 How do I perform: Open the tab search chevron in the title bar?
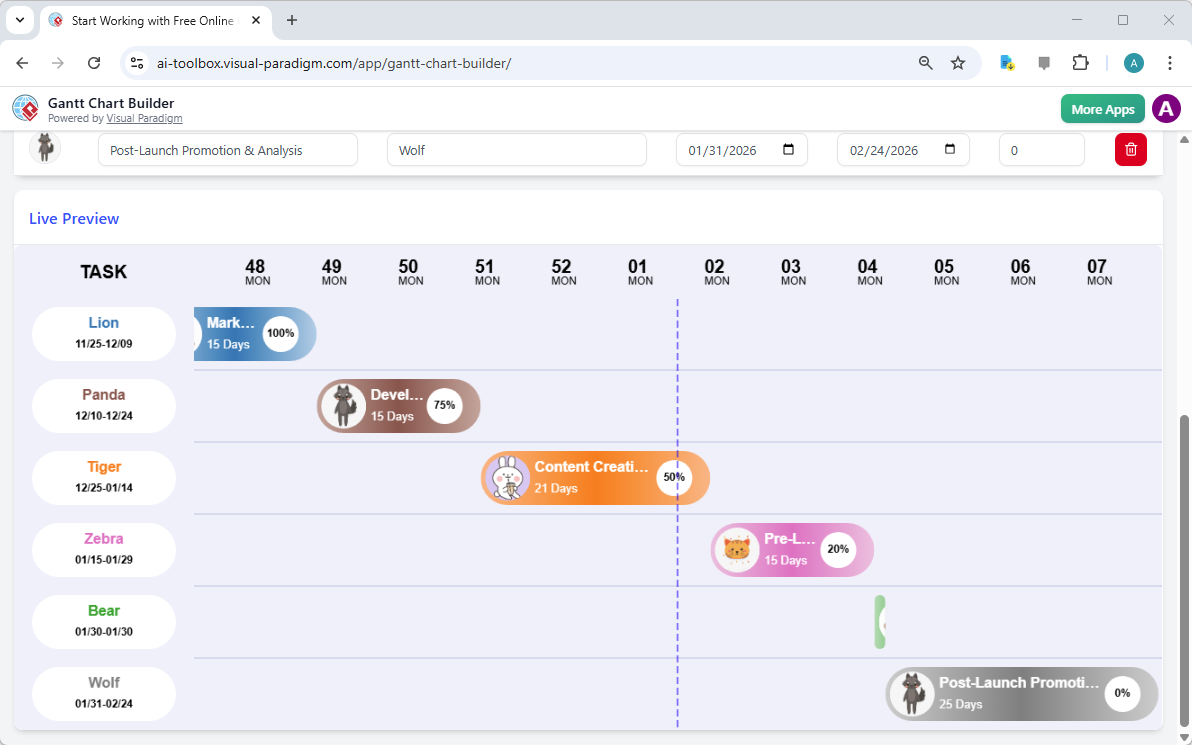pos(19,20)
